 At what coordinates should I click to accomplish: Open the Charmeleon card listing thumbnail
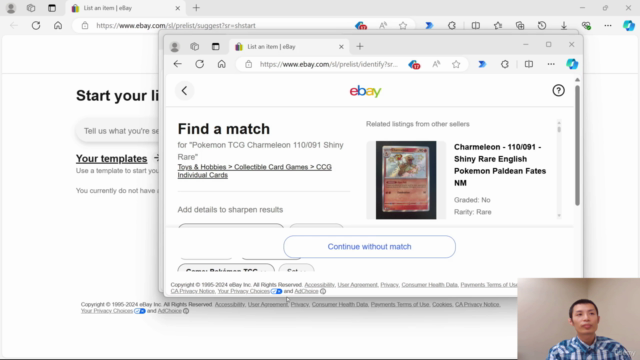(406, 180)
